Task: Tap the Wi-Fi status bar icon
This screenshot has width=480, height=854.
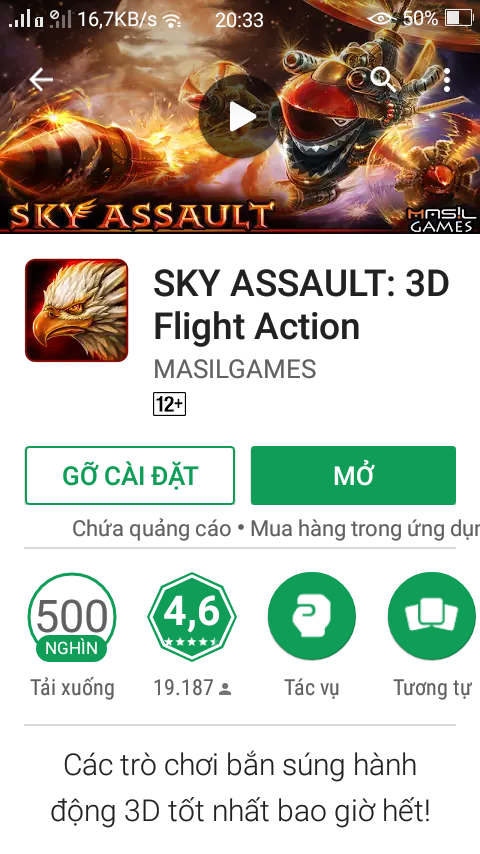Action: tap(173, 20)
